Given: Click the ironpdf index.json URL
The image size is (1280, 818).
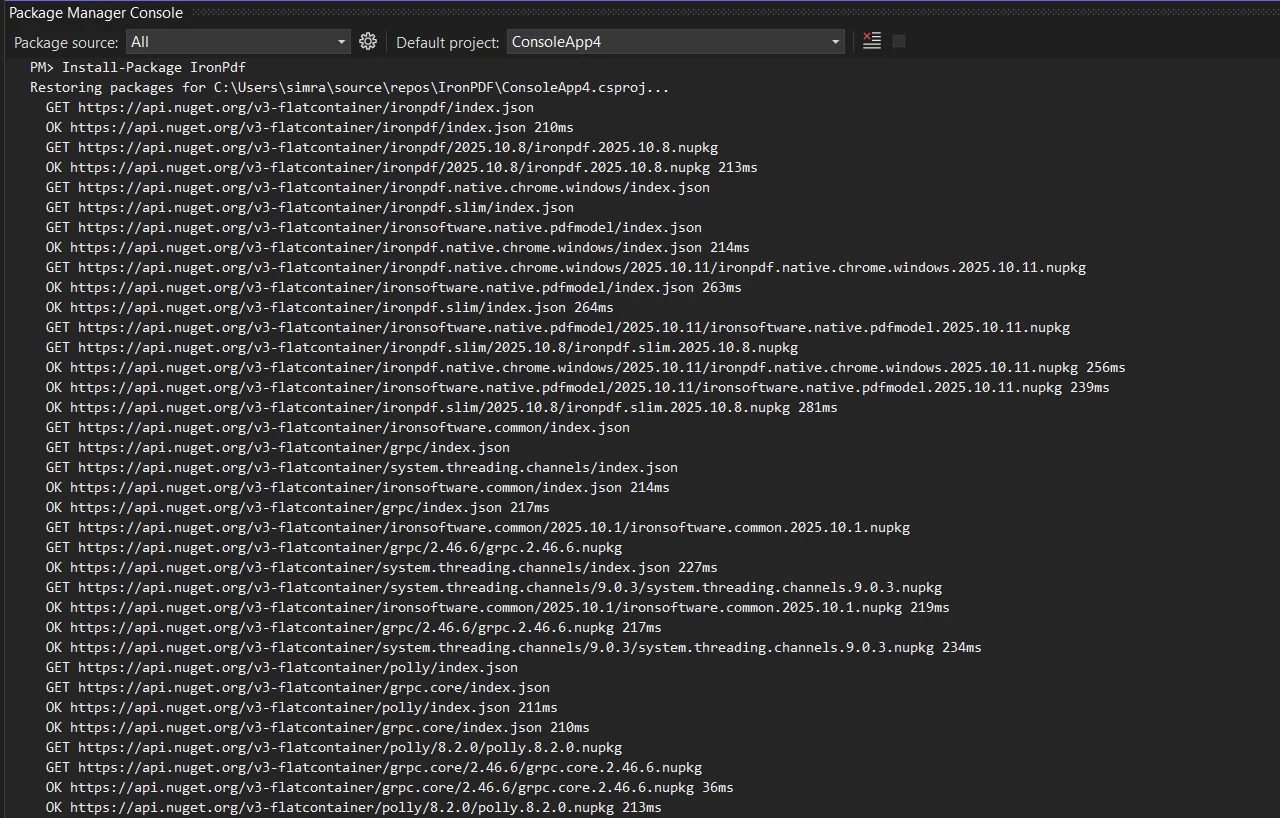Looking at the screenshot, I should pos(290,107).
